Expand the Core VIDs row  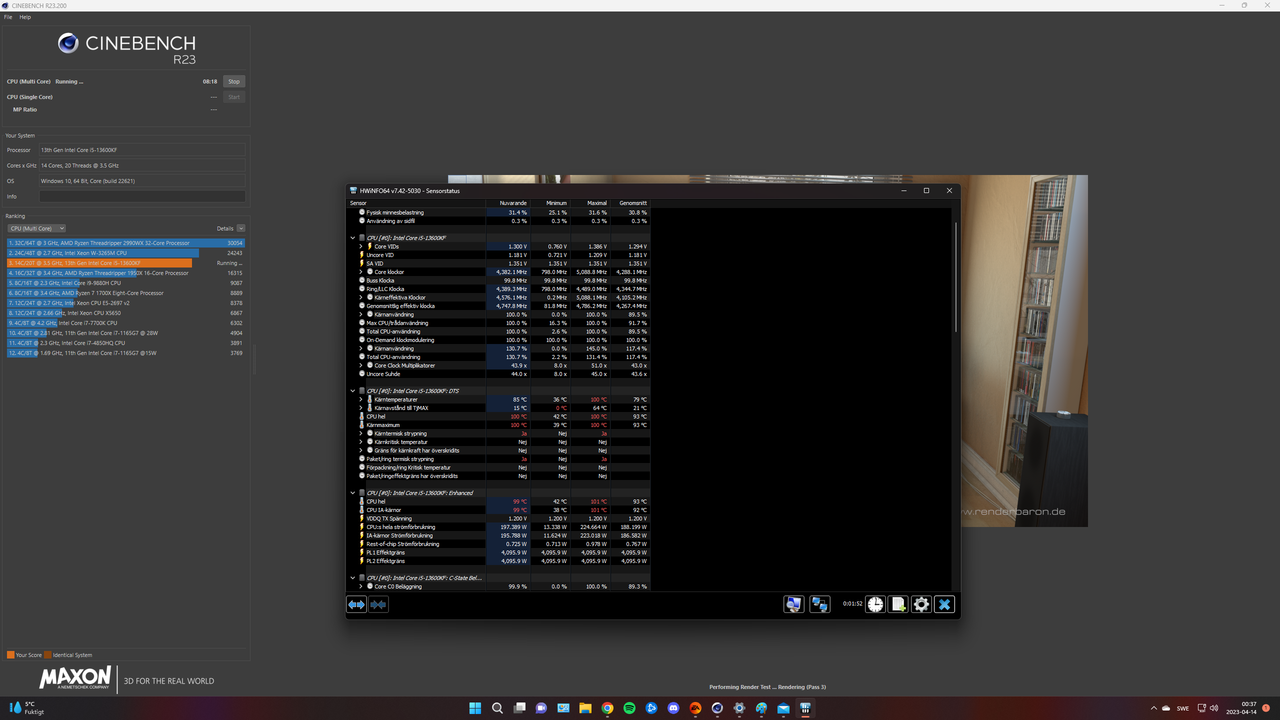pos(361,246)
